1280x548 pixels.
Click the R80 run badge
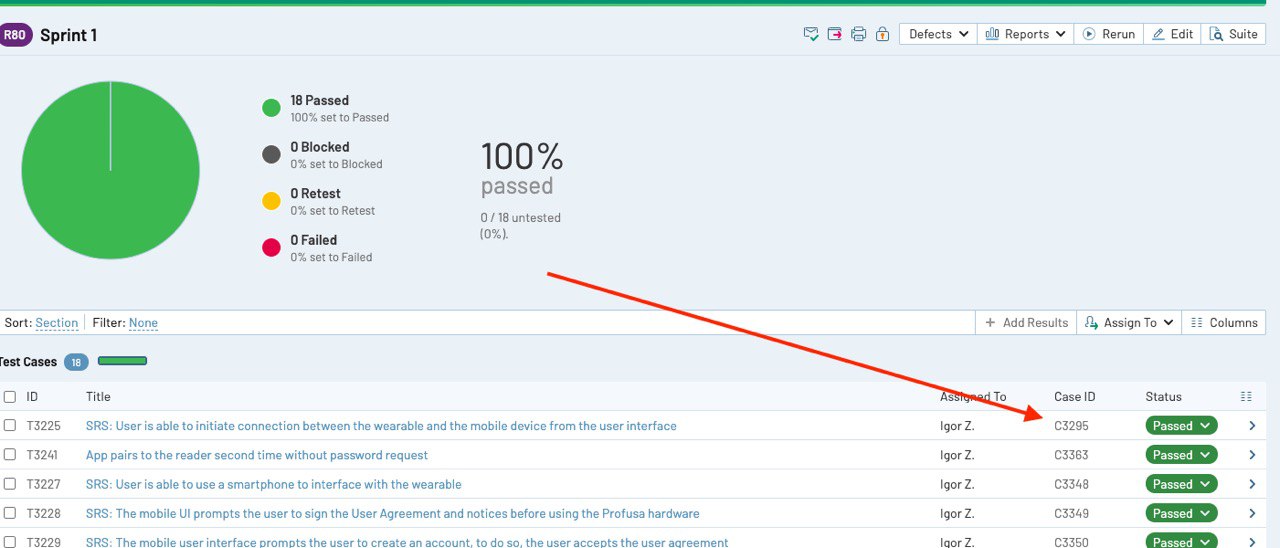tap(15, 35)
